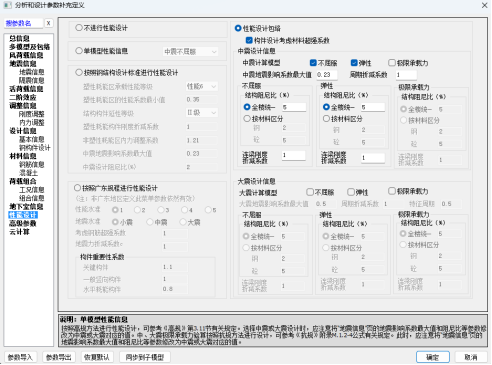Select 按材料区分 under 中震 弹性 damping
Image resolution: width=492 pixels, height=365 pixels.
326,118
